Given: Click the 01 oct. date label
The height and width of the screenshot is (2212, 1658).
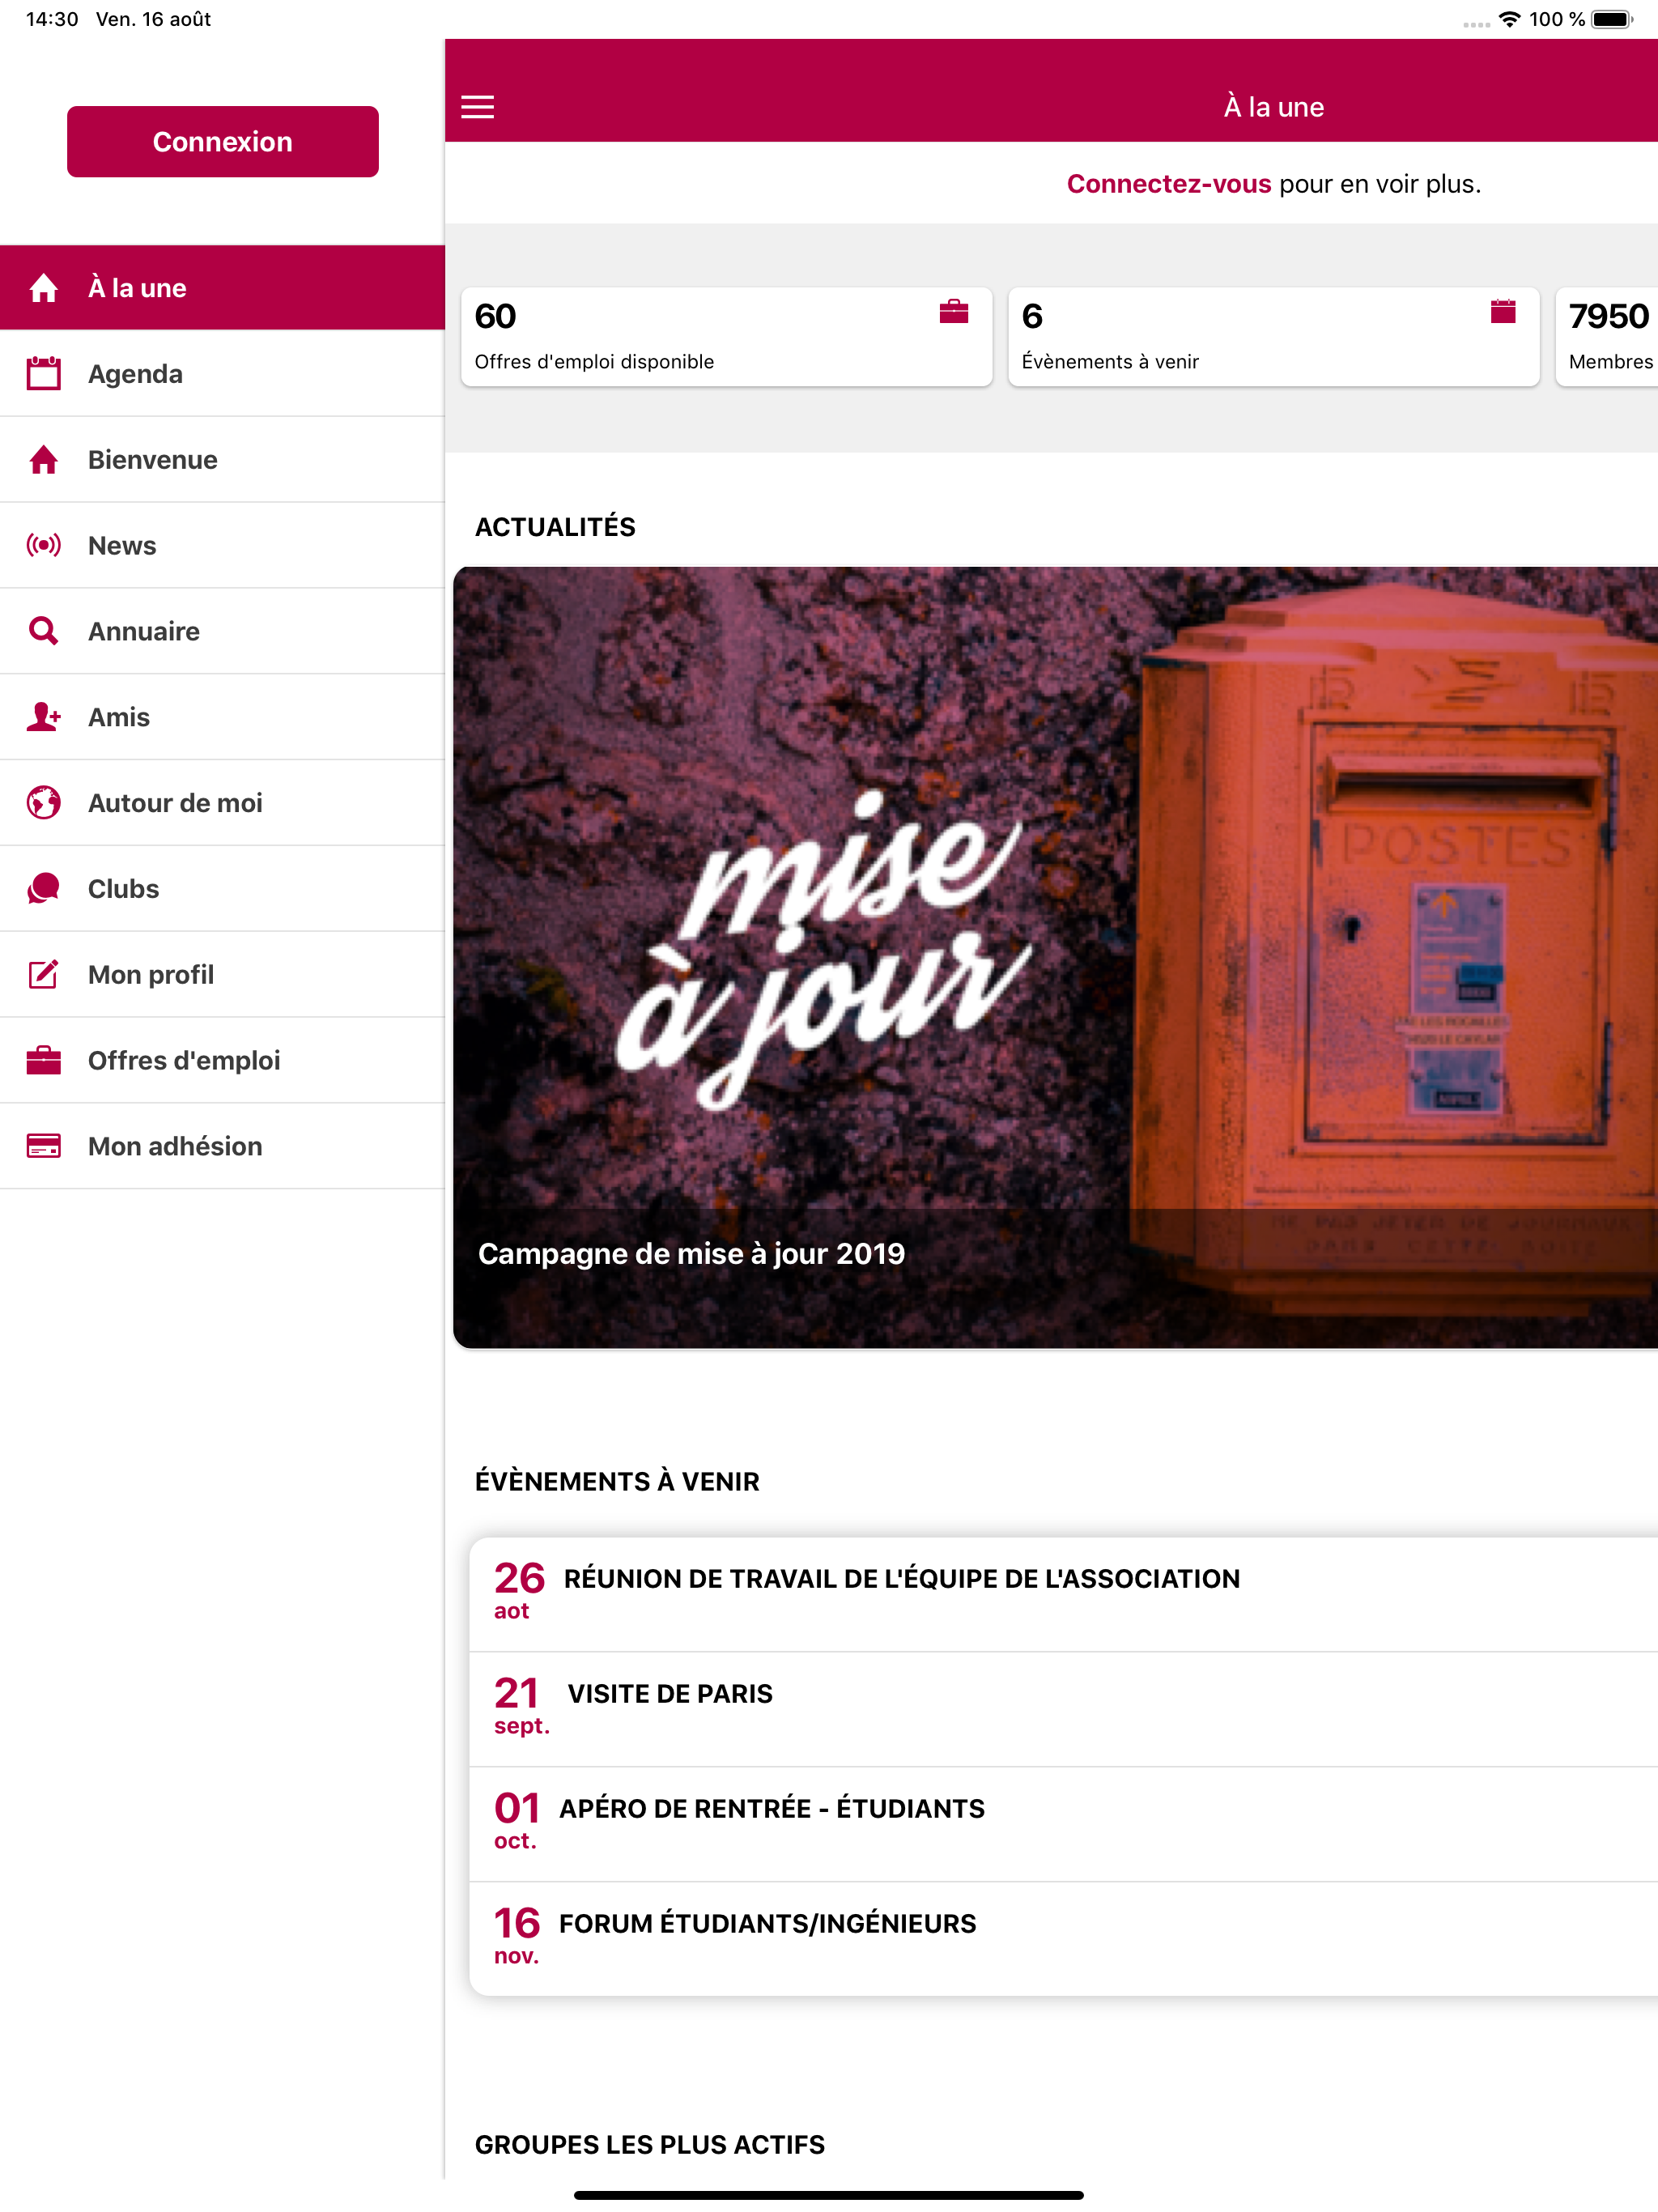Looking at the screenshot, I should [x=517, y=1821].
